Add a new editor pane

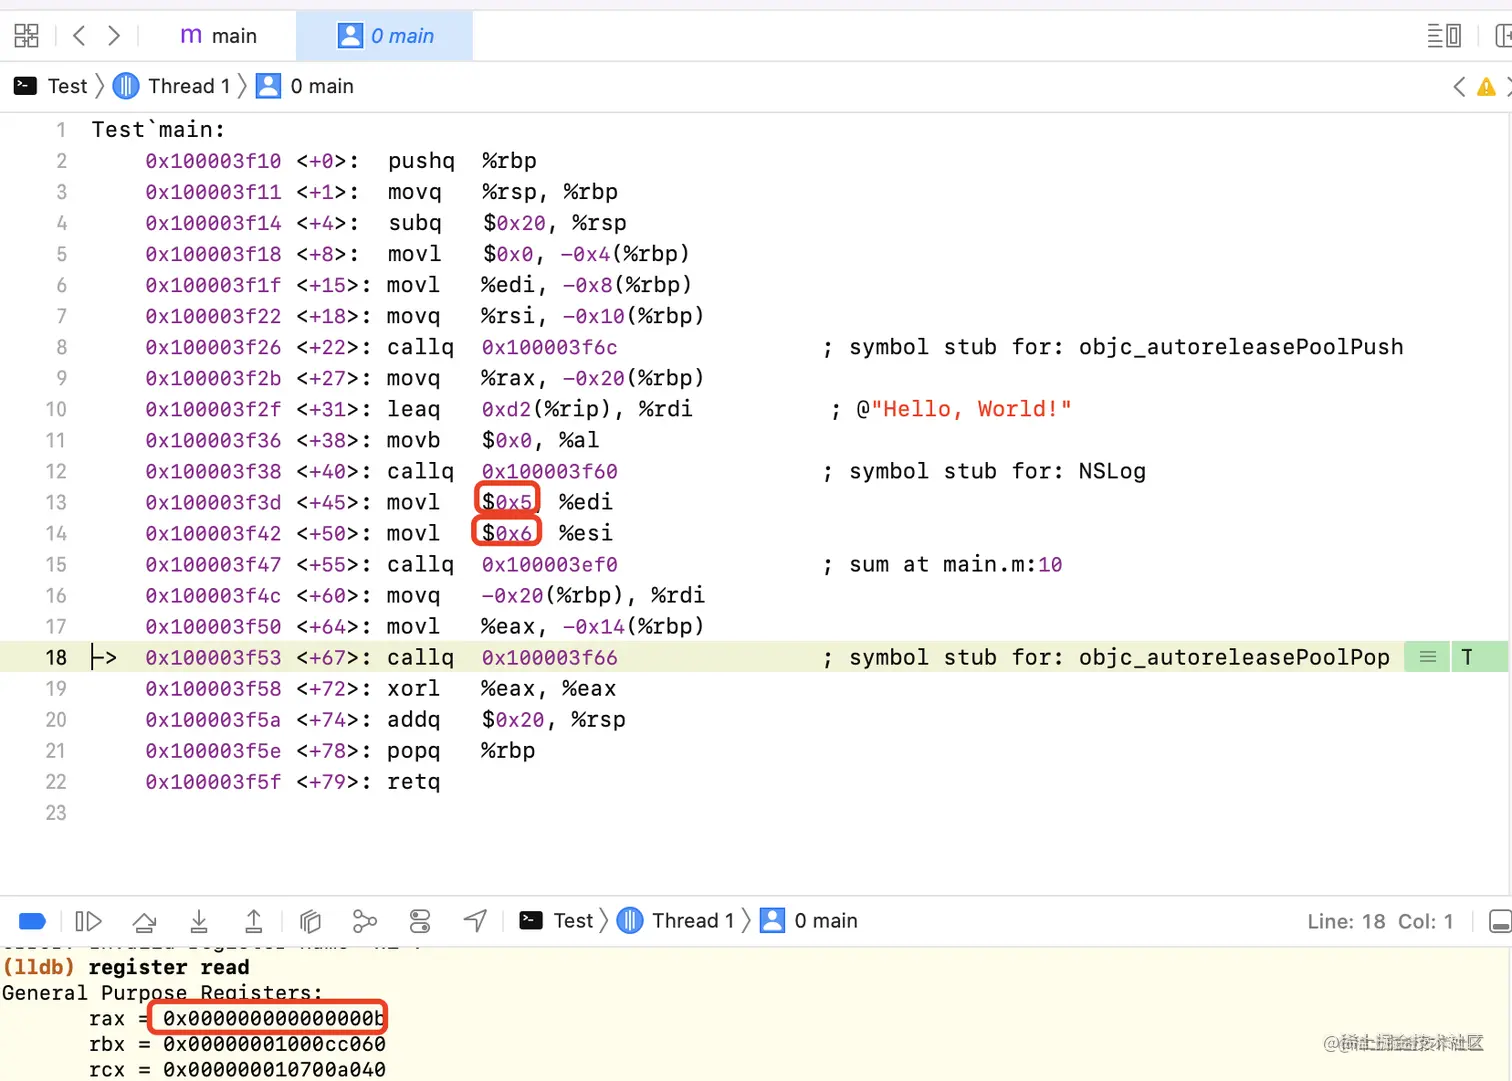pos(1502,36)
